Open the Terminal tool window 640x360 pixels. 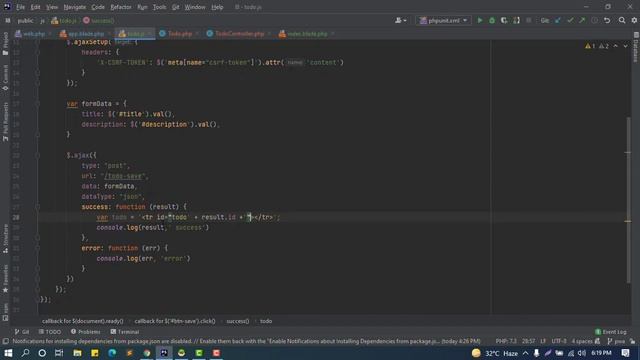(x=125, y=332)
